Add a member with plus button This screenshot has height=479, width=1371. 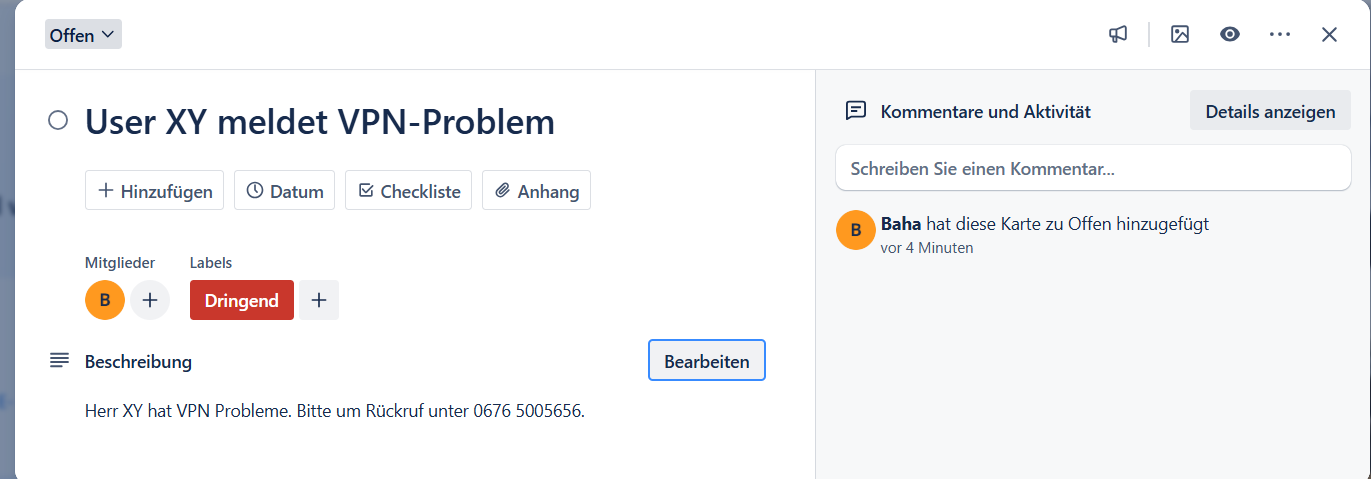(150, 300)
